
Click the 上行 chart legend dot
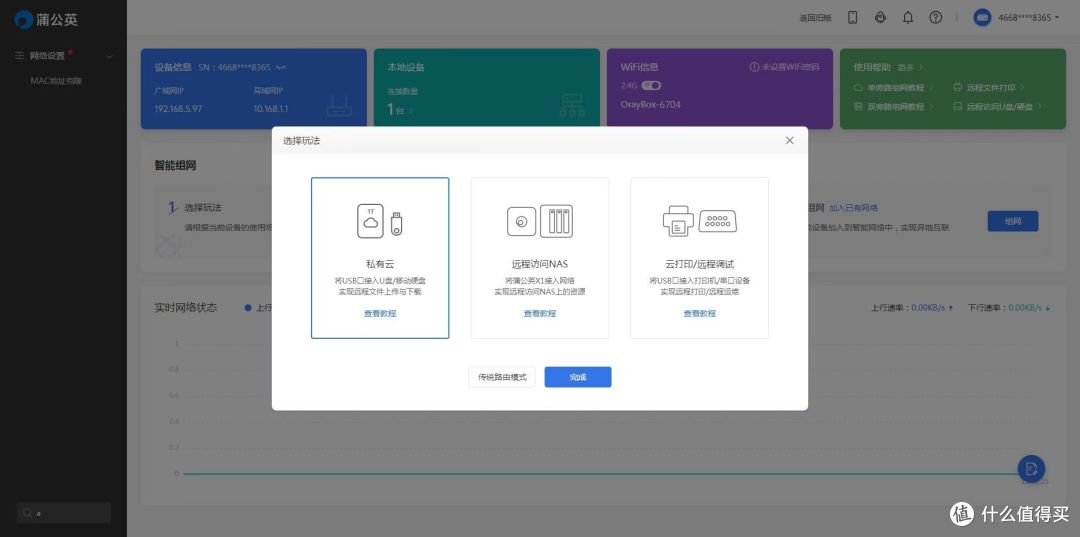(248, 308)
